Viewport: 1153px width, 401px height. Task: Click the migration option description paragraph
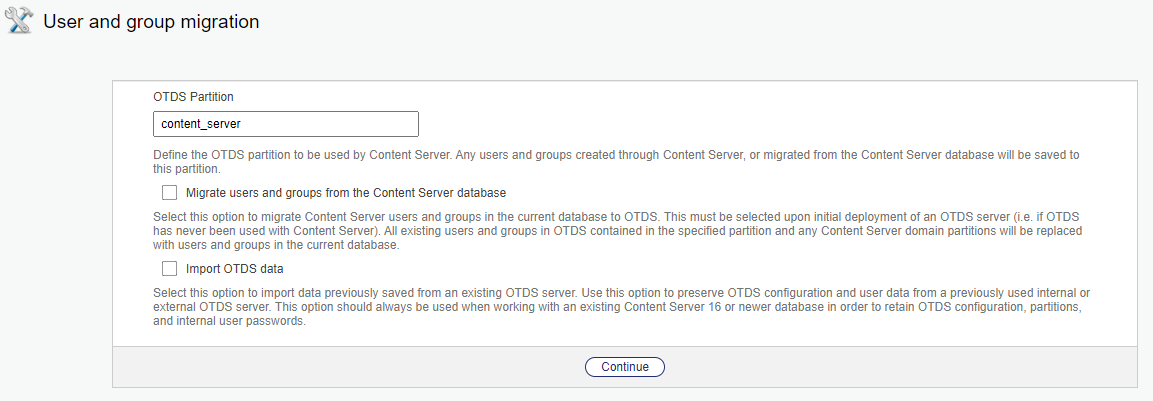click(620, 231)
